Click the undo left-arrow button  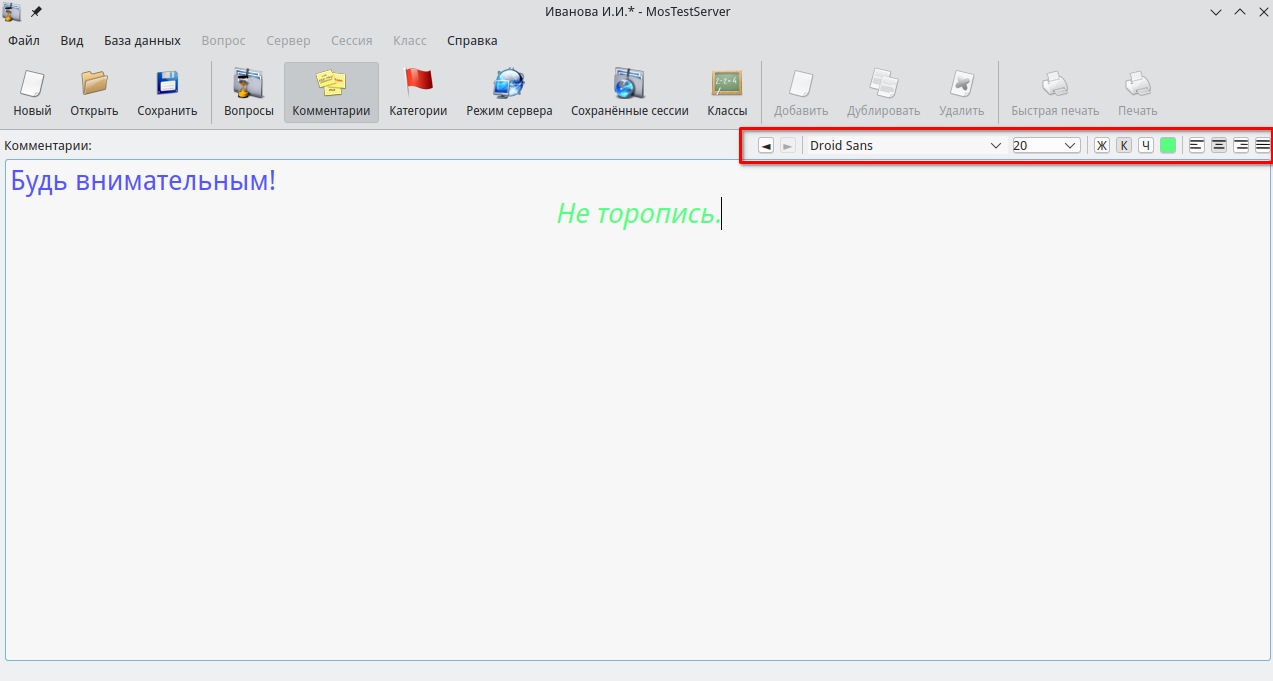click(766, 146)
